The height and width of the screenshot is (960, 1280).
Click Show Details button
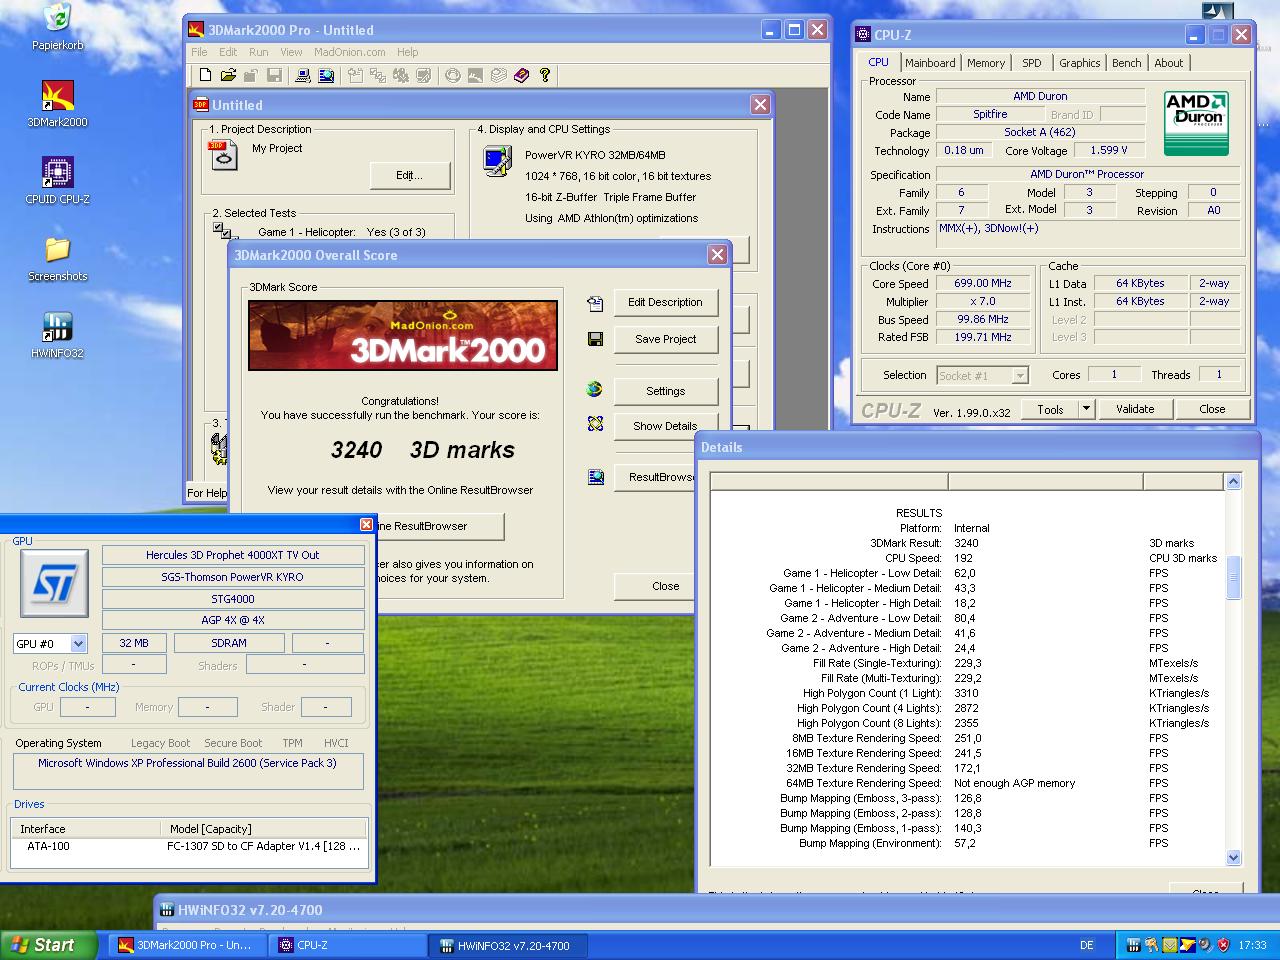665,426
